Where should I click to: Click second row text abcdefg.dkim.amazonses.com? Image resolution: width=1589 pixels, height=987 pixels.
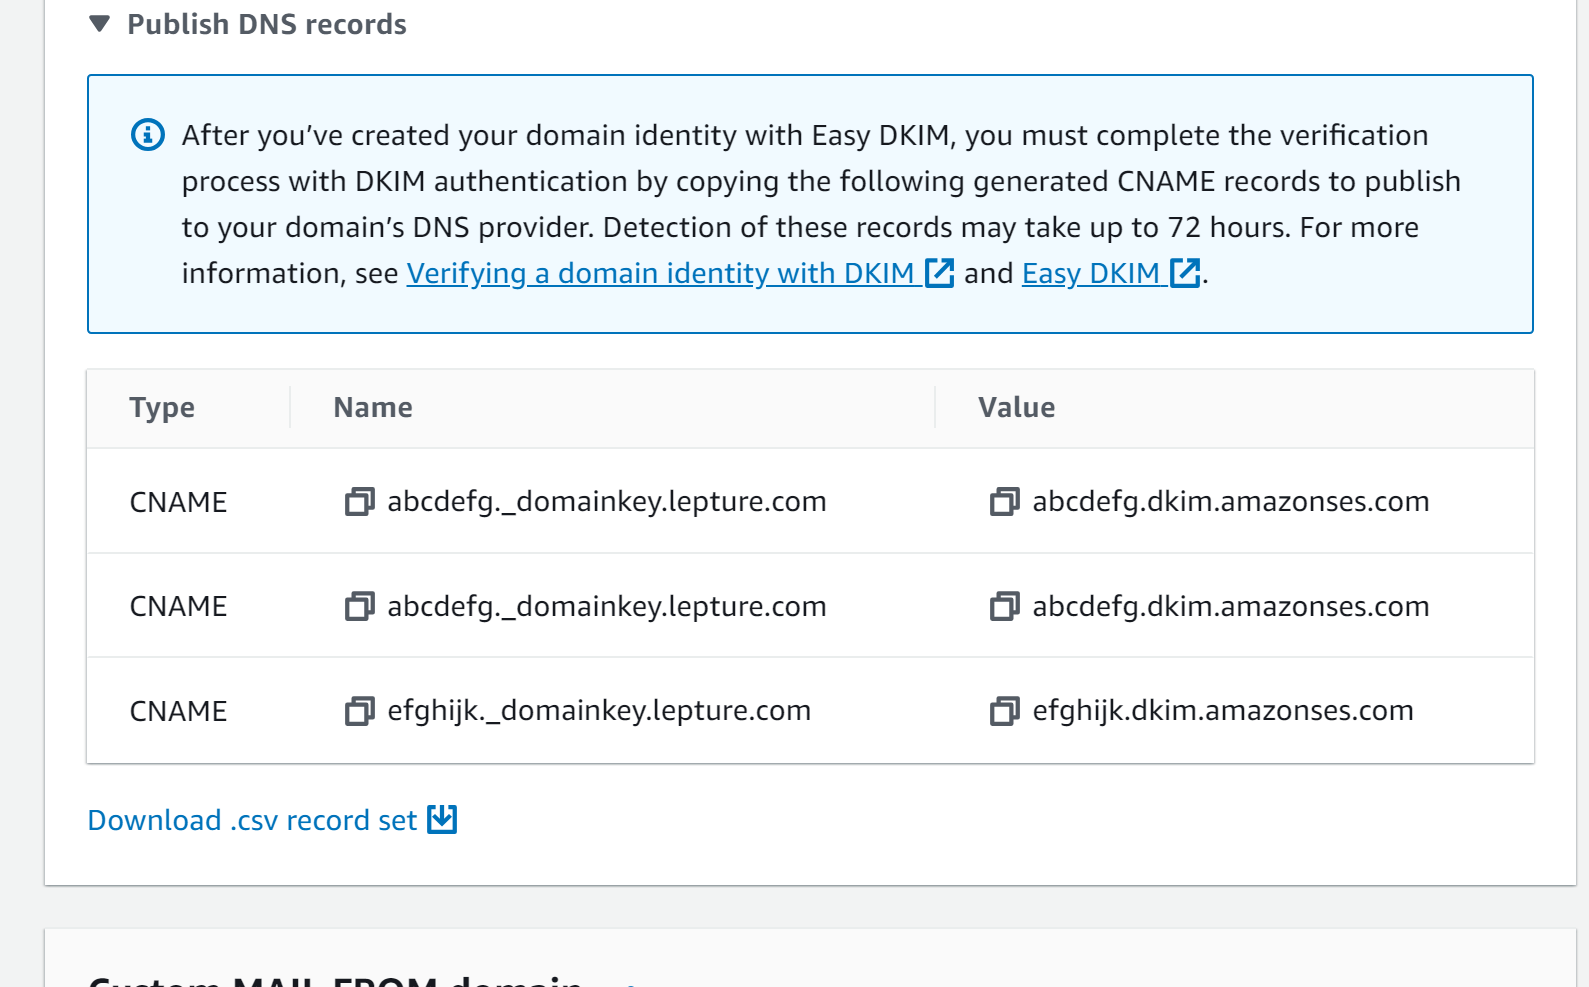click(x=1231, y=606)
